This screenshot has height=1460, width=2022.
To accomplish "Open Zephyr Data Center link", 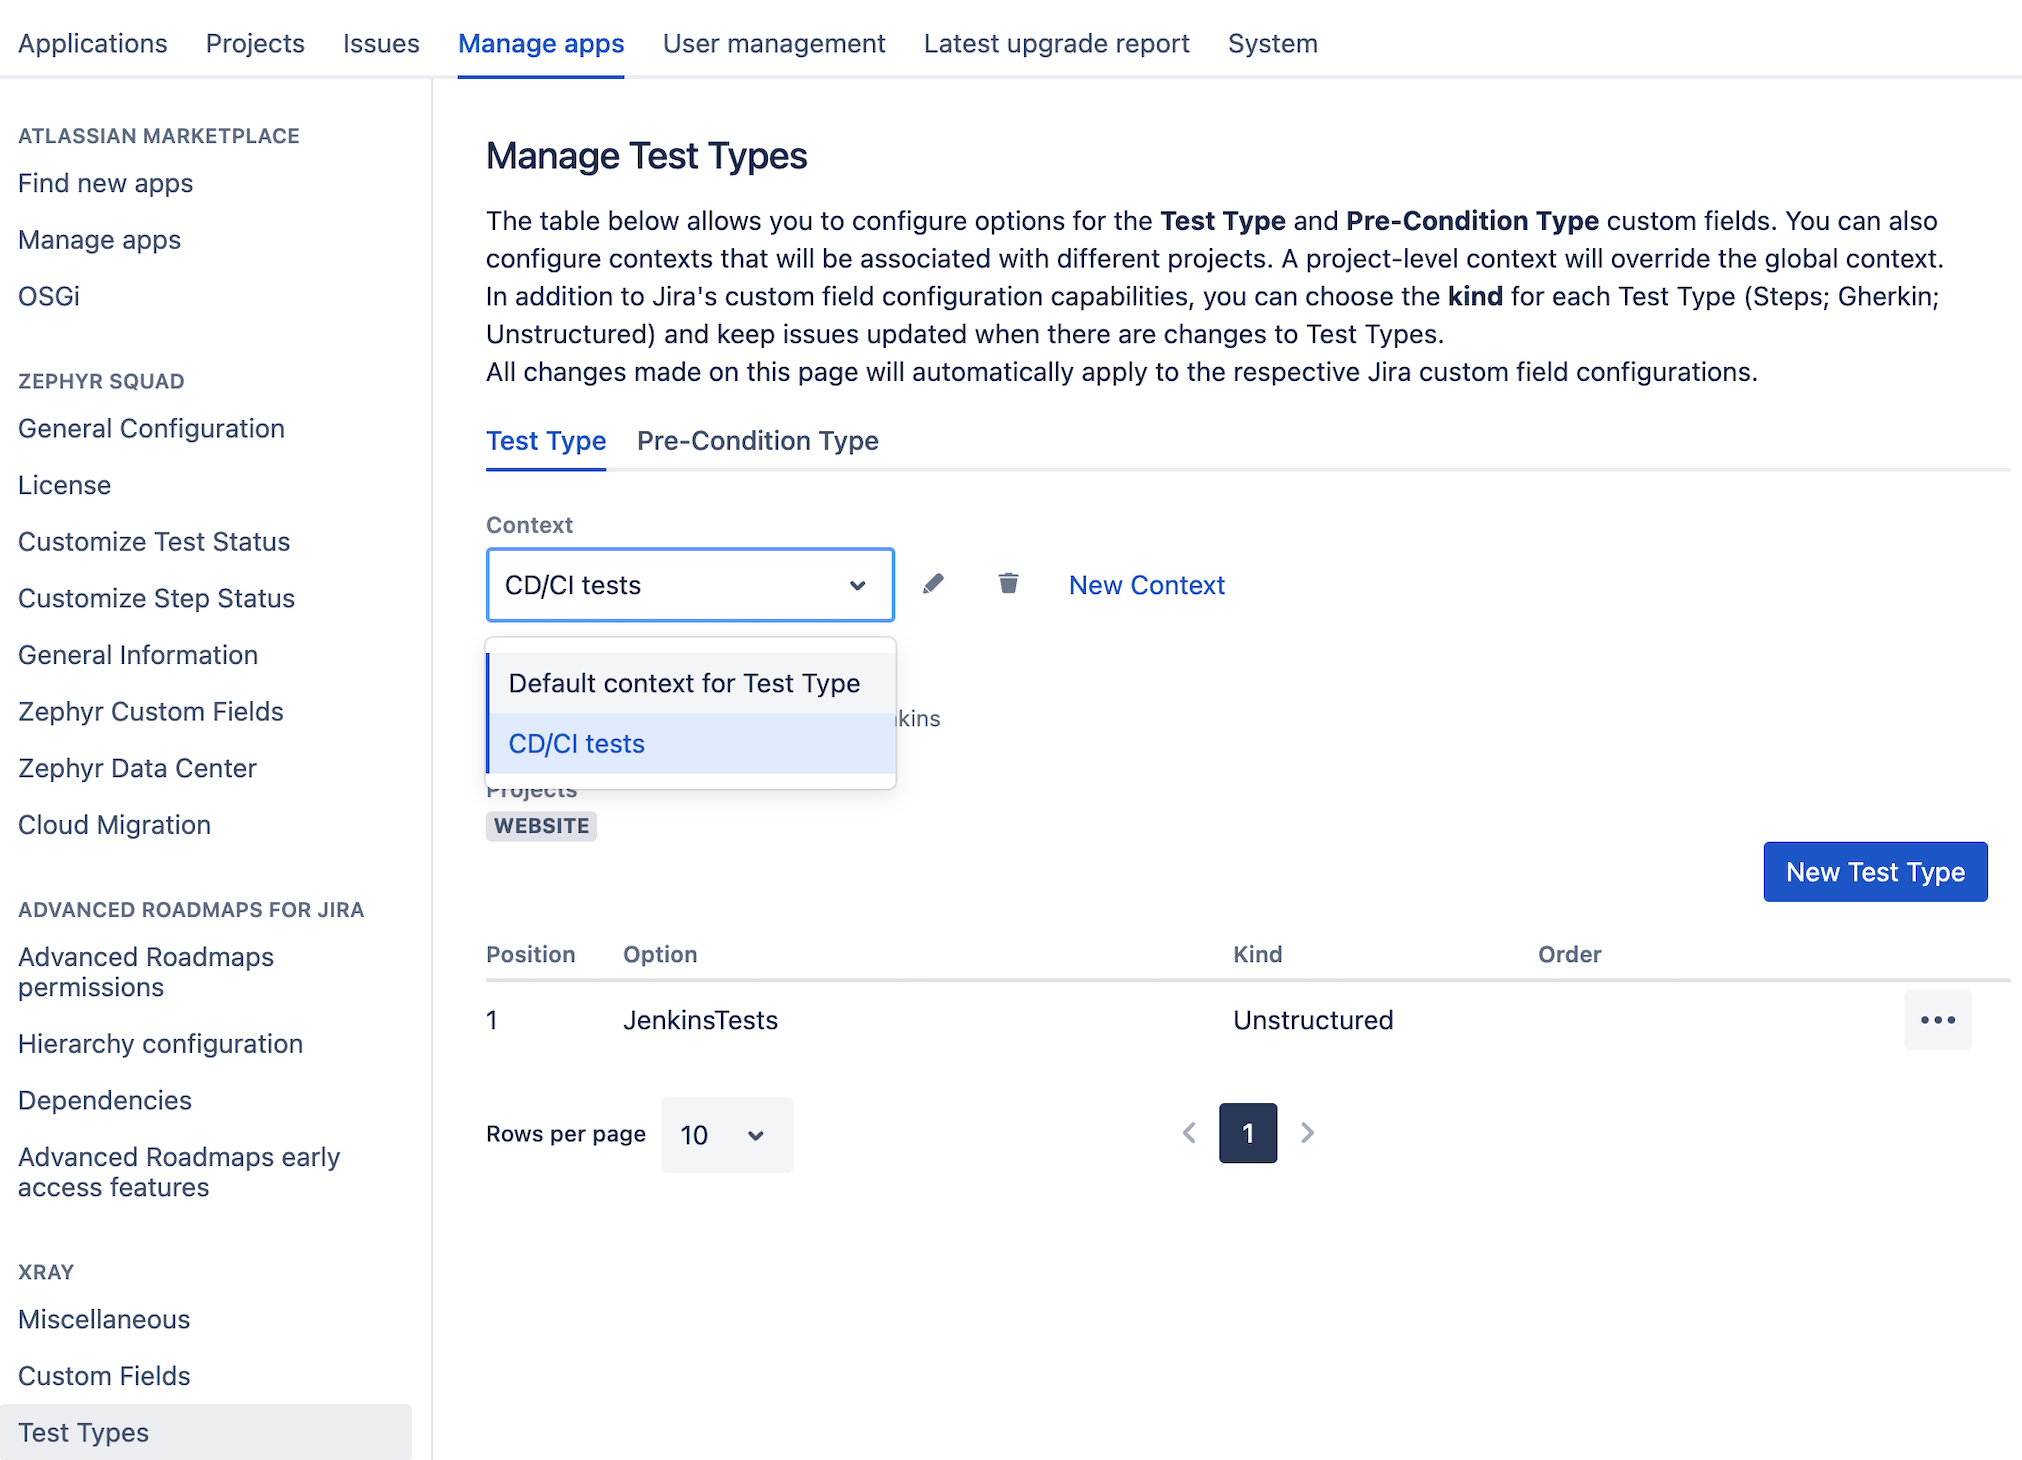I will click(137, 769).
